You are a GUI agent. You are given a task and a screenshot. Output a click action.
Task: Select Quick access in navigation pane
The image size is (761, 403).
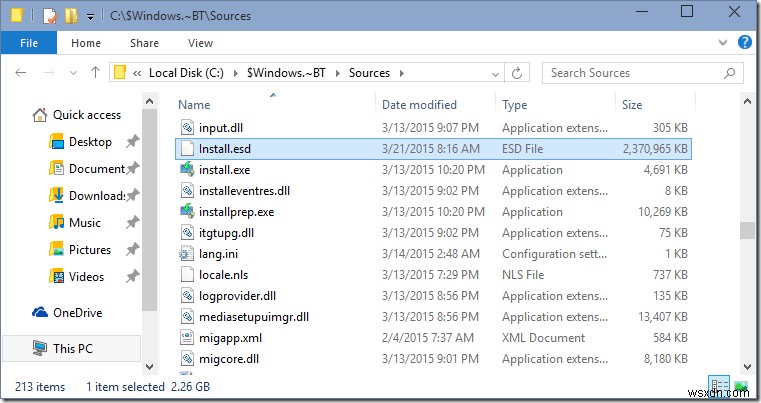pos(86,115)
